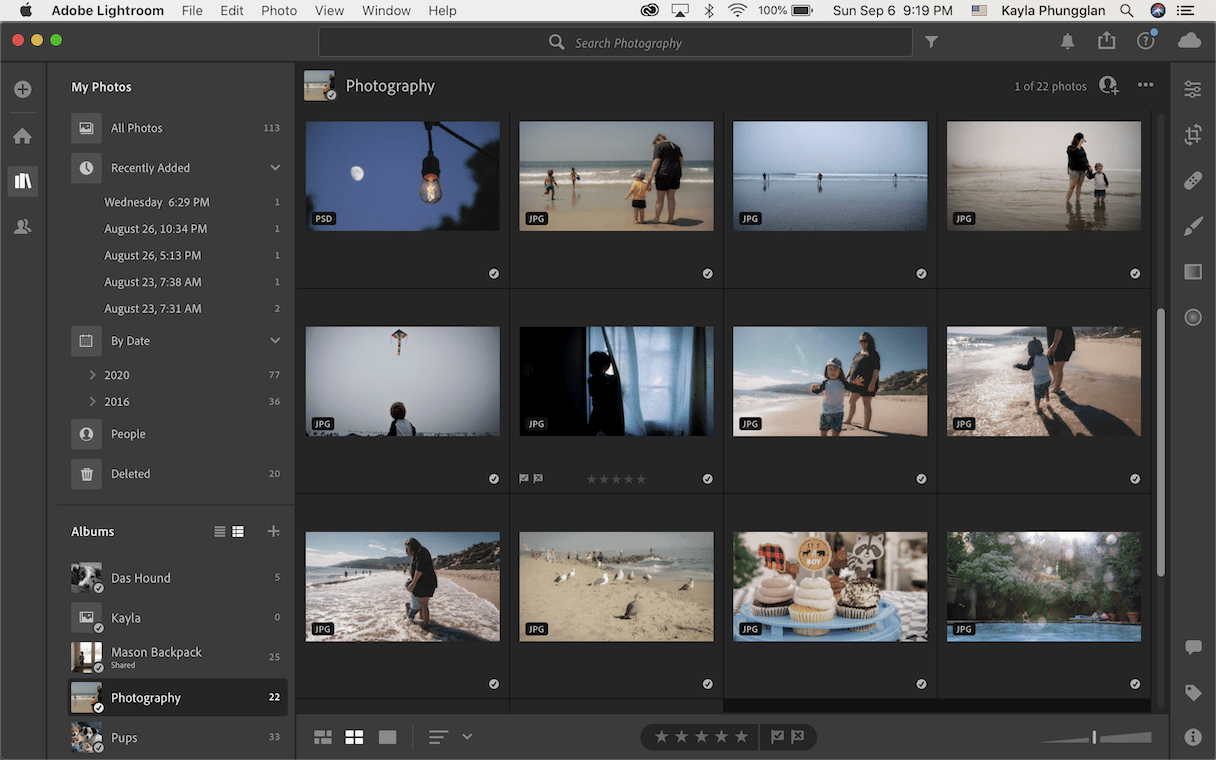Open the Edit sliders panel
This screenshot has height=760, width=1216.
click(1192, 89)
